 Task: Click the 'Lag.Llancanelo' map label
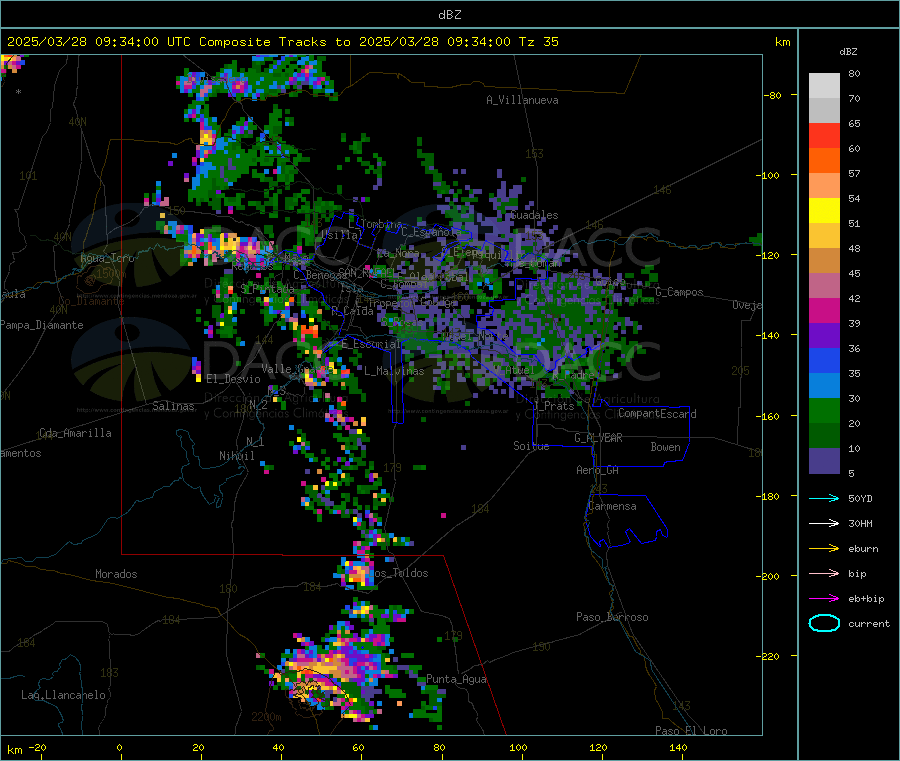pyautogui.click(x=63, y=695)
